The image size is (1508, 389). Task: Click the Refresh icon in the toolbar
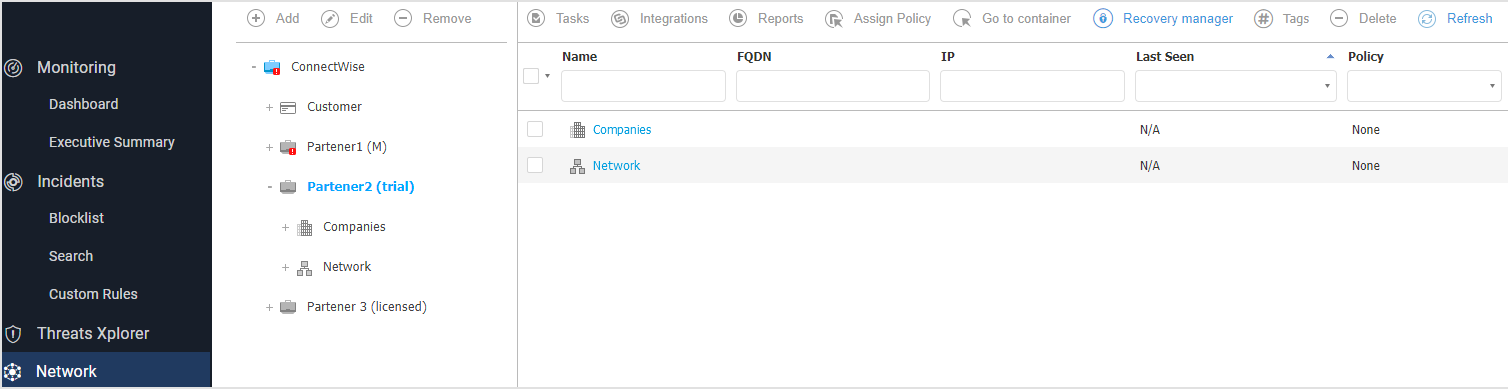[1427, 19]
